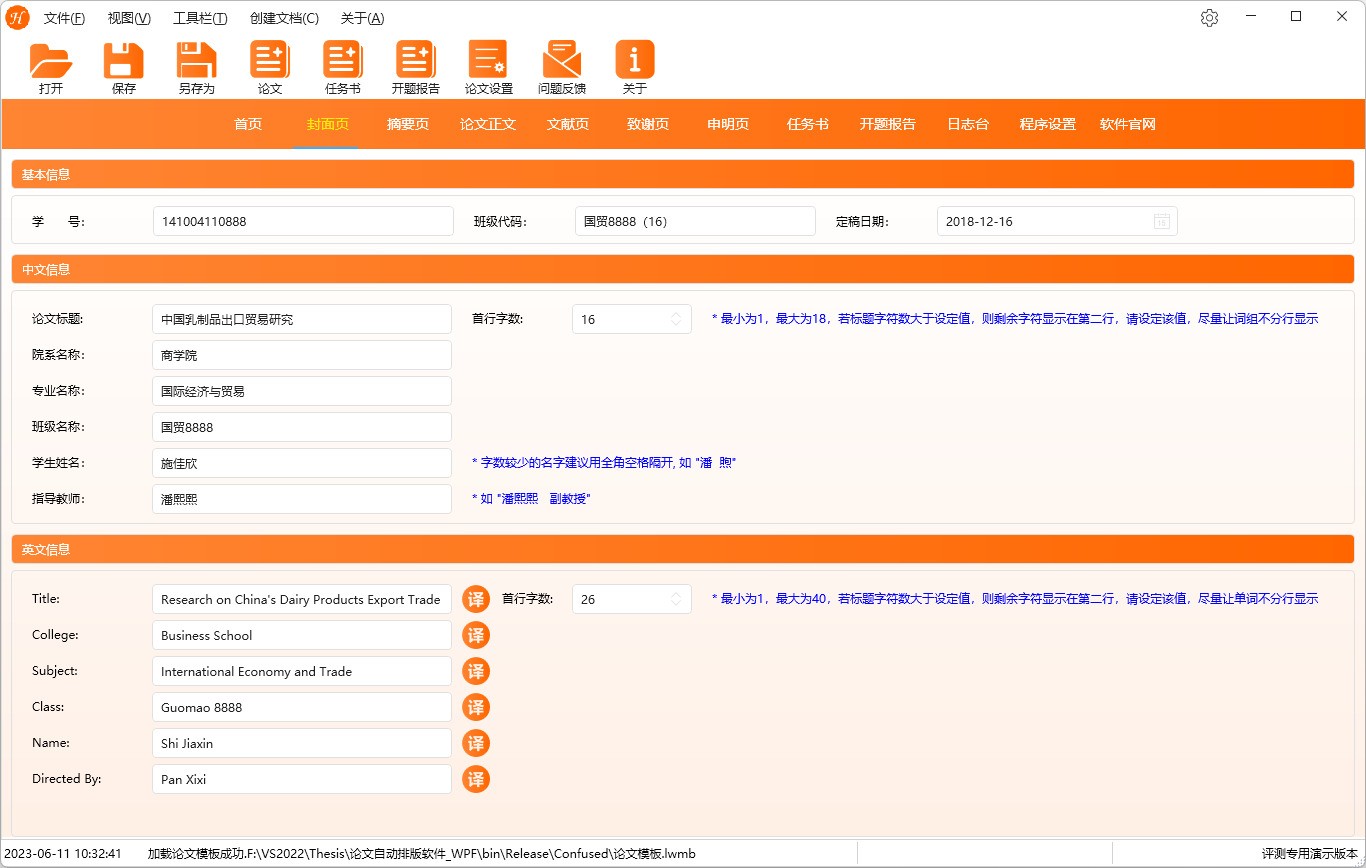Click the 关于 info icon

pyautogui.click(x=634, y=63)
